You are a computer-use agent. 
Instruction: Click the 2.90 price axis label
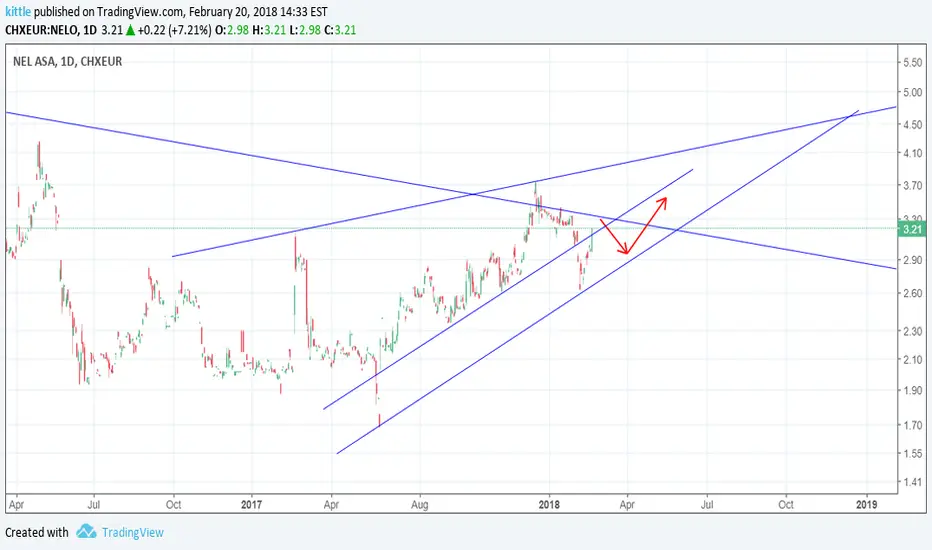(912, 260)
